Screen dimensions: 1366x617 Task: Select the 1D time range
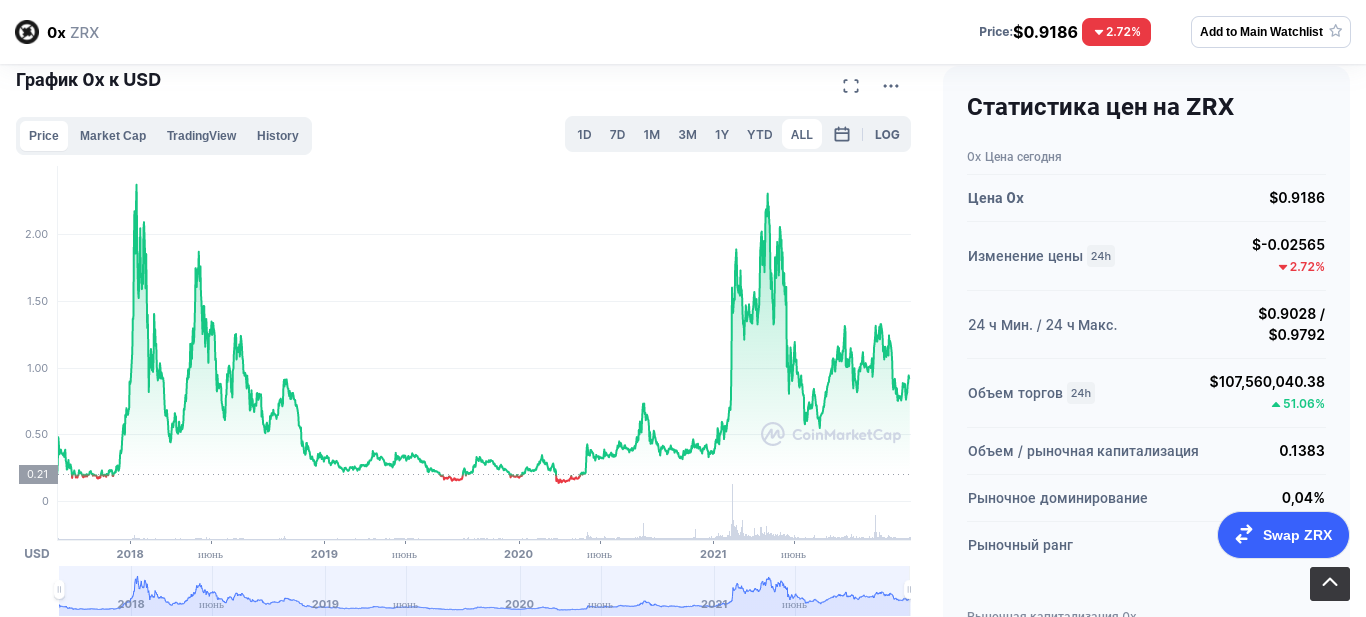coord(584,134)
